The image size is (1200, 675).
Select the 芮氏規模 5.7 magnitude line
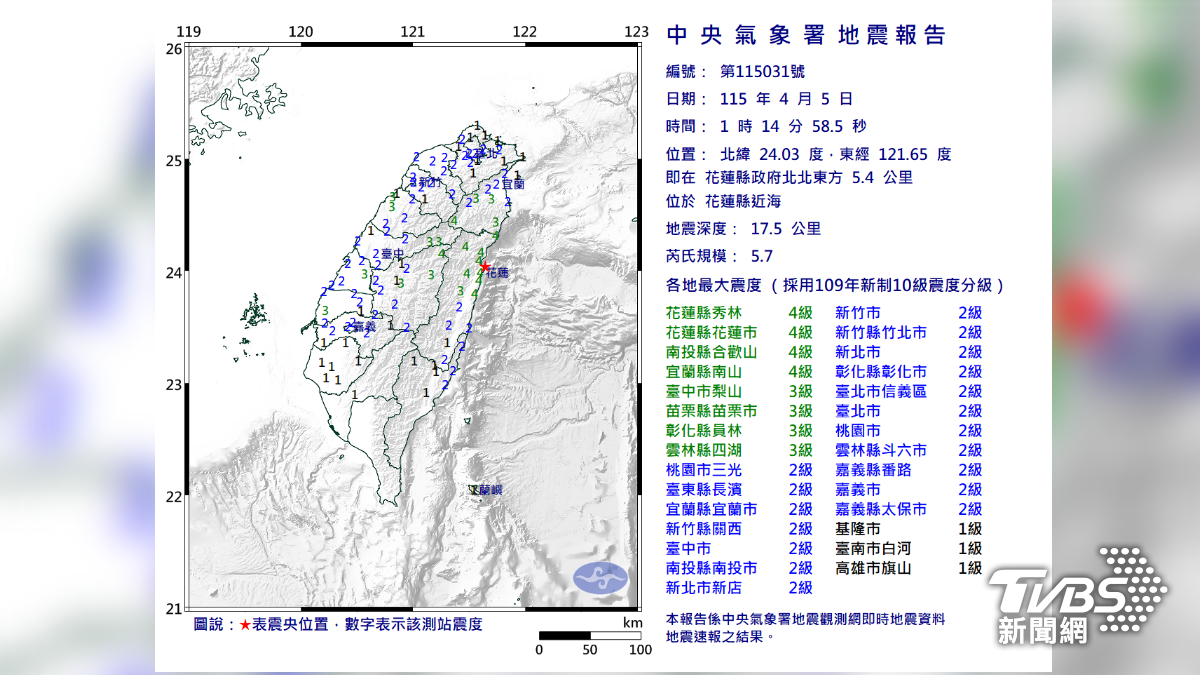coord(720,256)
